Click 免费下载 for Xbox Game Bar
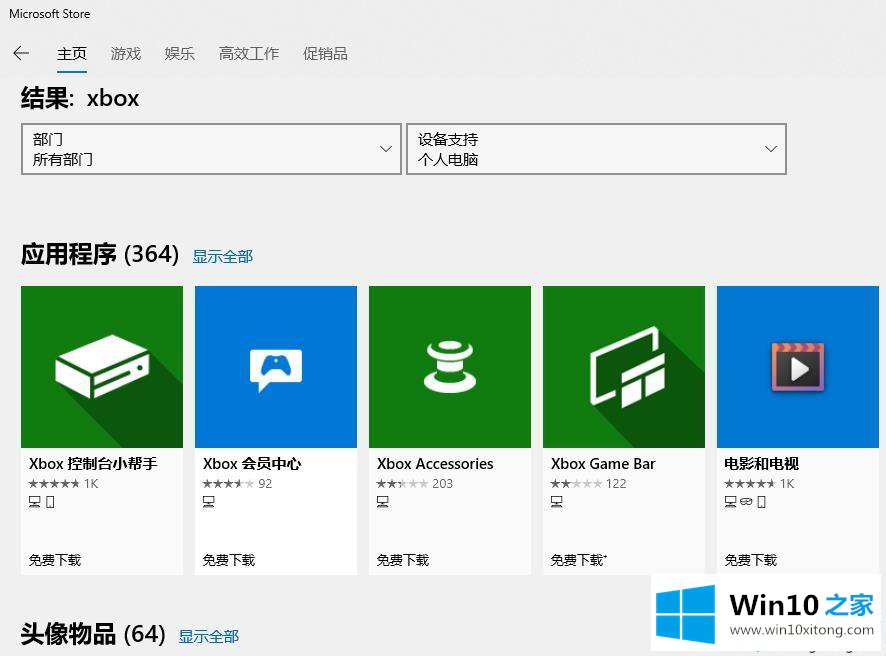 tap(578, 560)
